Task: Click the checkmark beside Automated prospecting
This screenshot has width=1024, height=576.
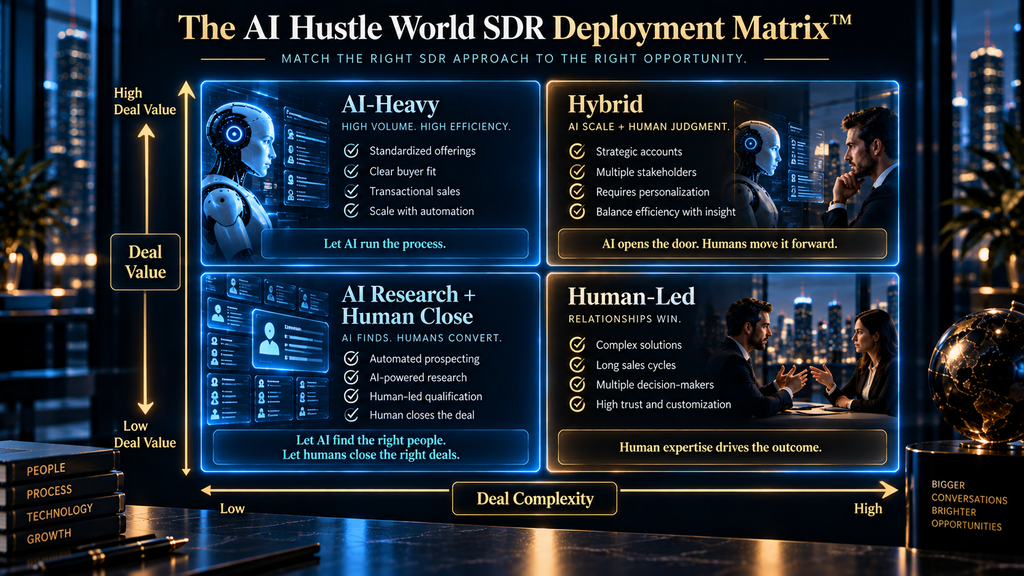Action: 351,359
